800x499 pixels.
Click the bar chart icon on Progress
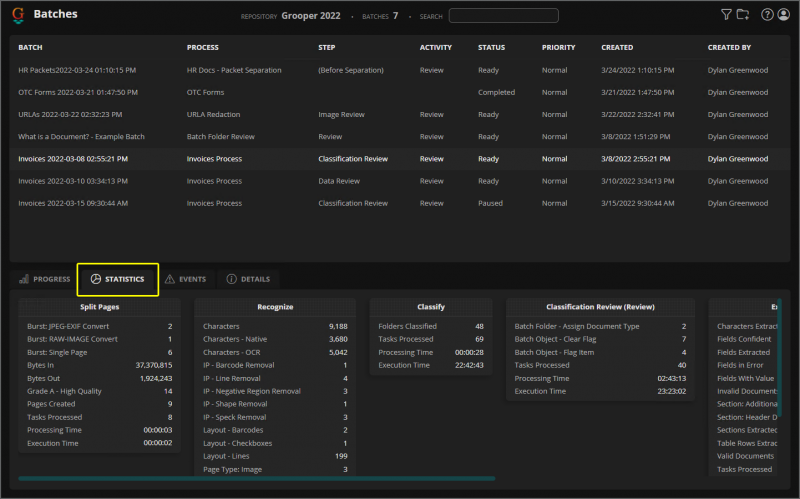coord(23,280)
